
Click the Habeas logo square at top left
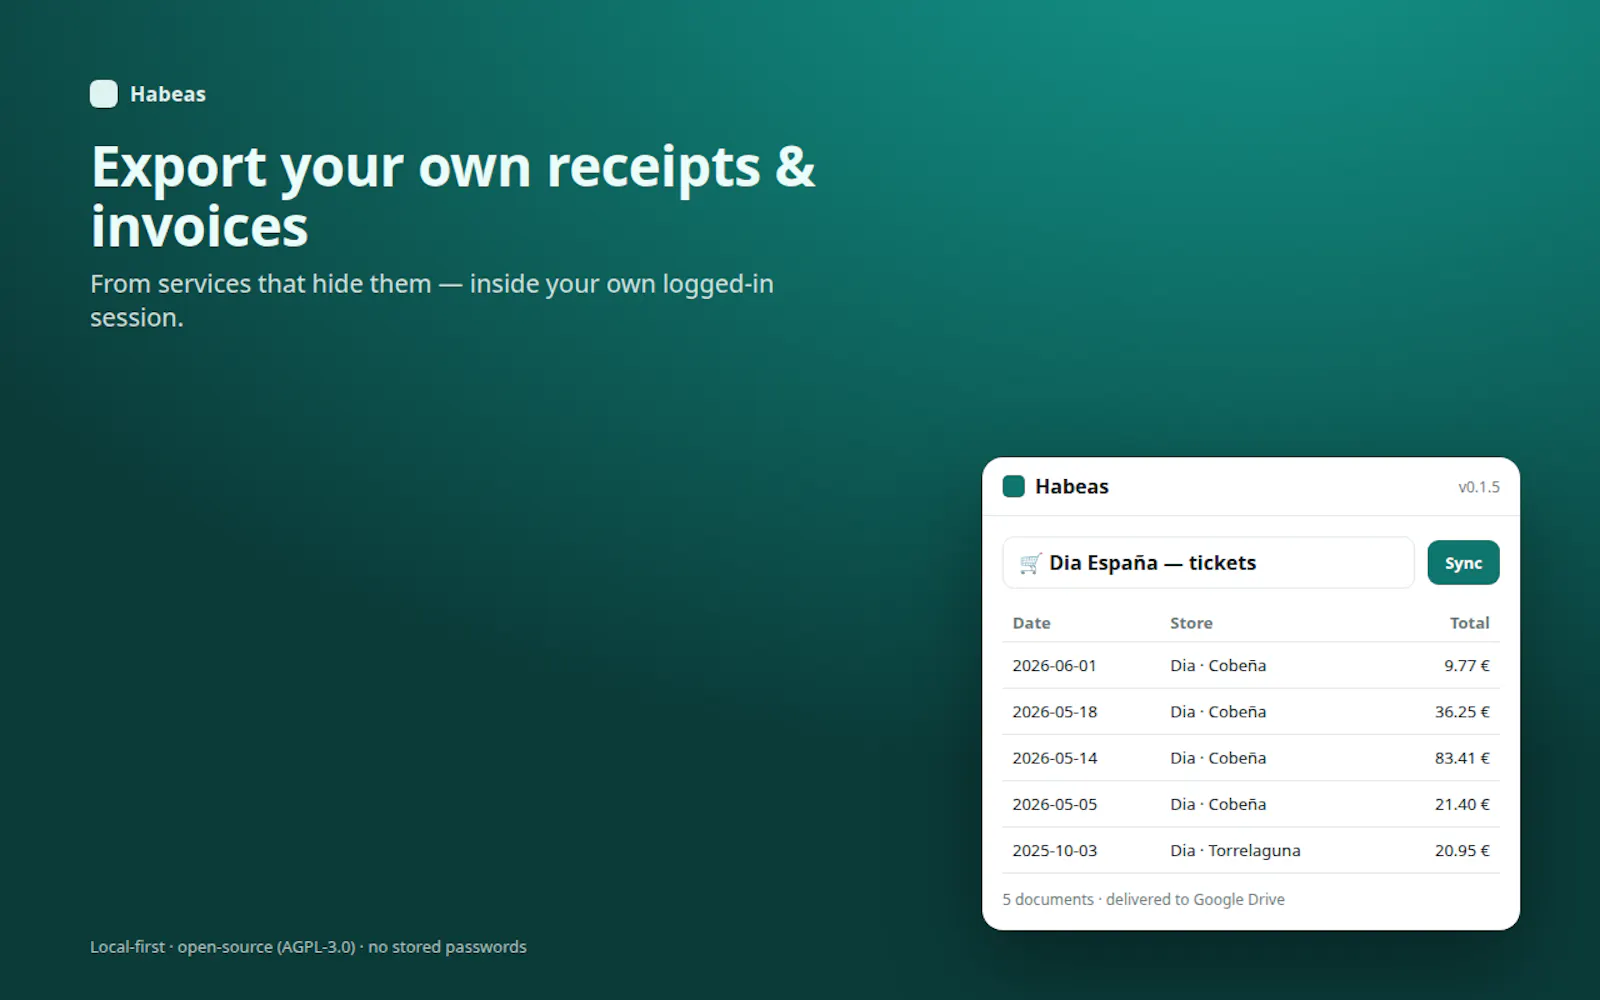click(104, 94)
